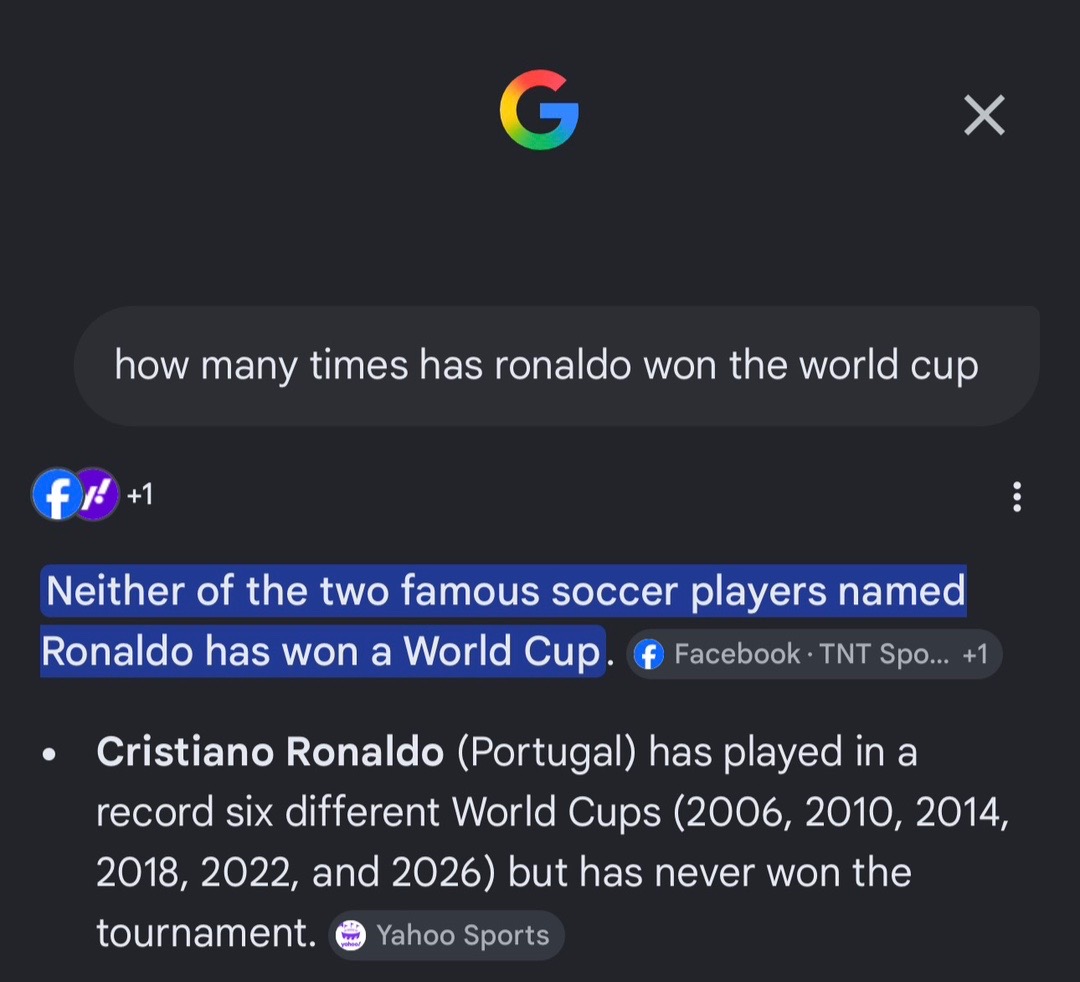Click the "(Portugal)" text
This screenshot has height=982, width=1080.
tap(547, 751)
